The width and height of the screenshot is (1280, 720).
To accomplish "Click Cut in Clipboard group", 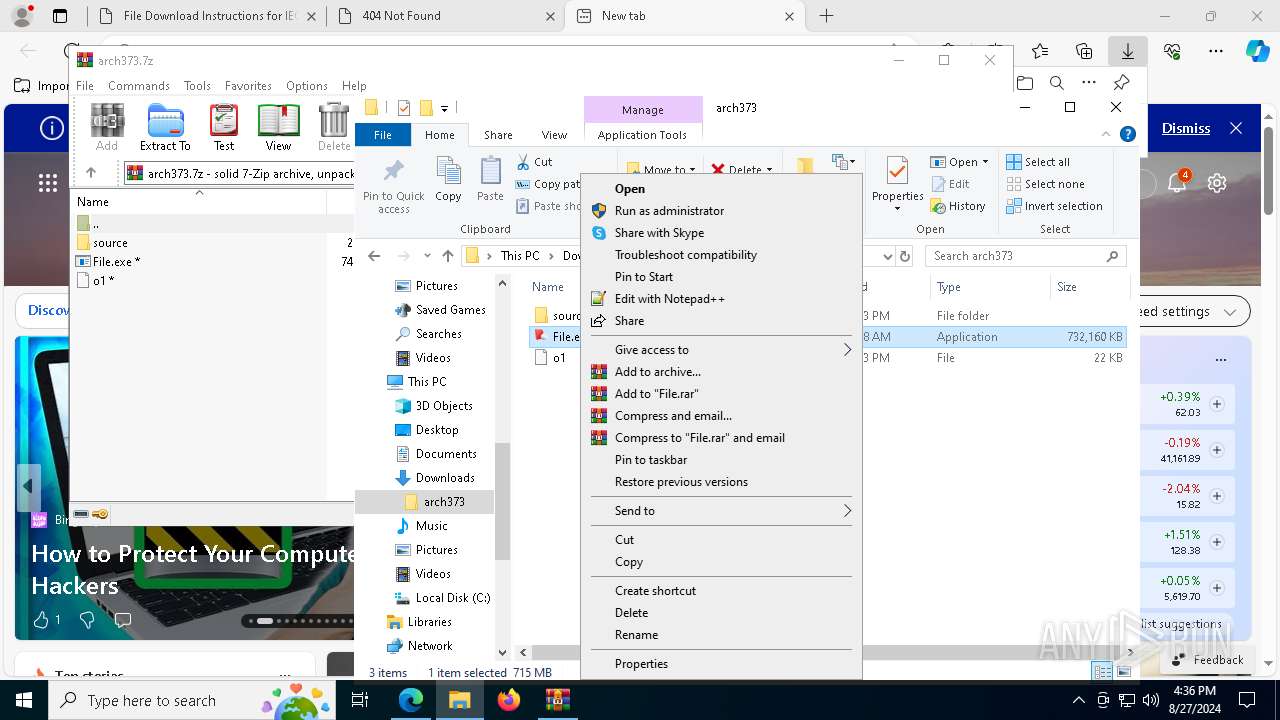I will pyautogui.click(x=535, y=162).
